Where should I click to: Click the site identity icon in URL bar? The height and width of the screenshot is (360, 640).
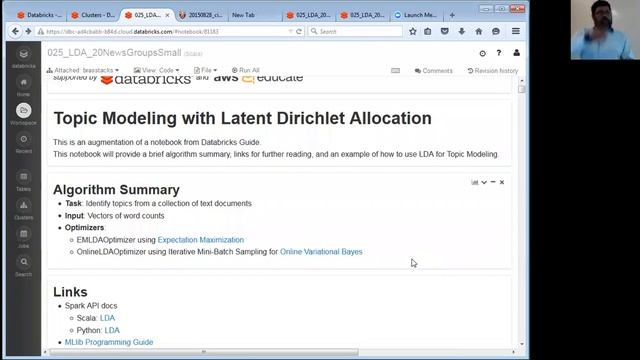pyautogui.click(x=40, y=31)
